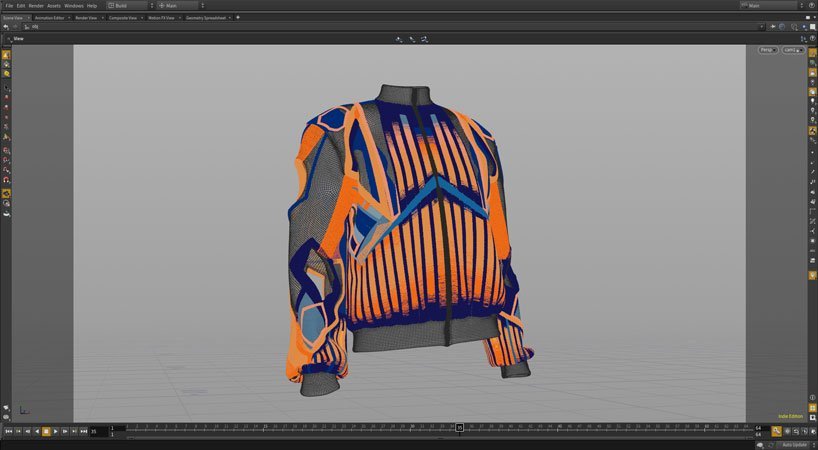
Task: Jump to the first frame
Action: coord(8,431)
